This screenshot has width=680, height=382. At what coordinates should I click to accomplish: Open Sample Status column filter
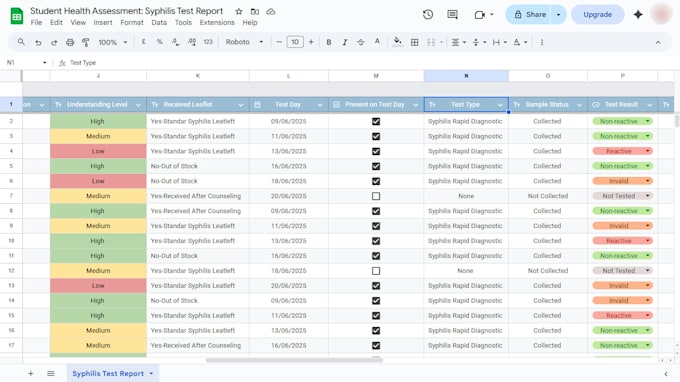coord(579,105)
